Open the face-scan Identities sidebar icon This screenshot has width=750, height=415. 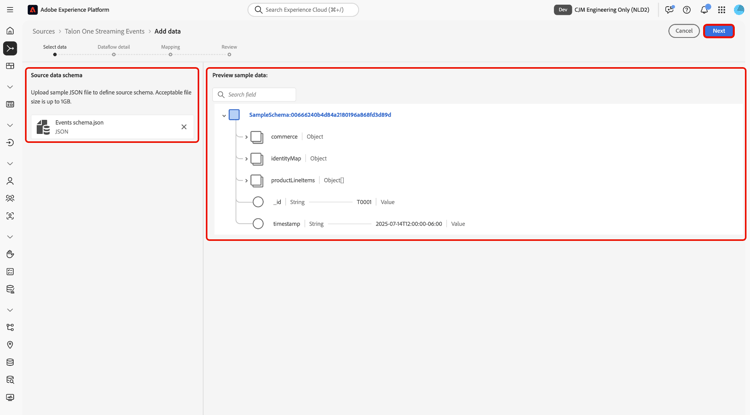(10, 216)
